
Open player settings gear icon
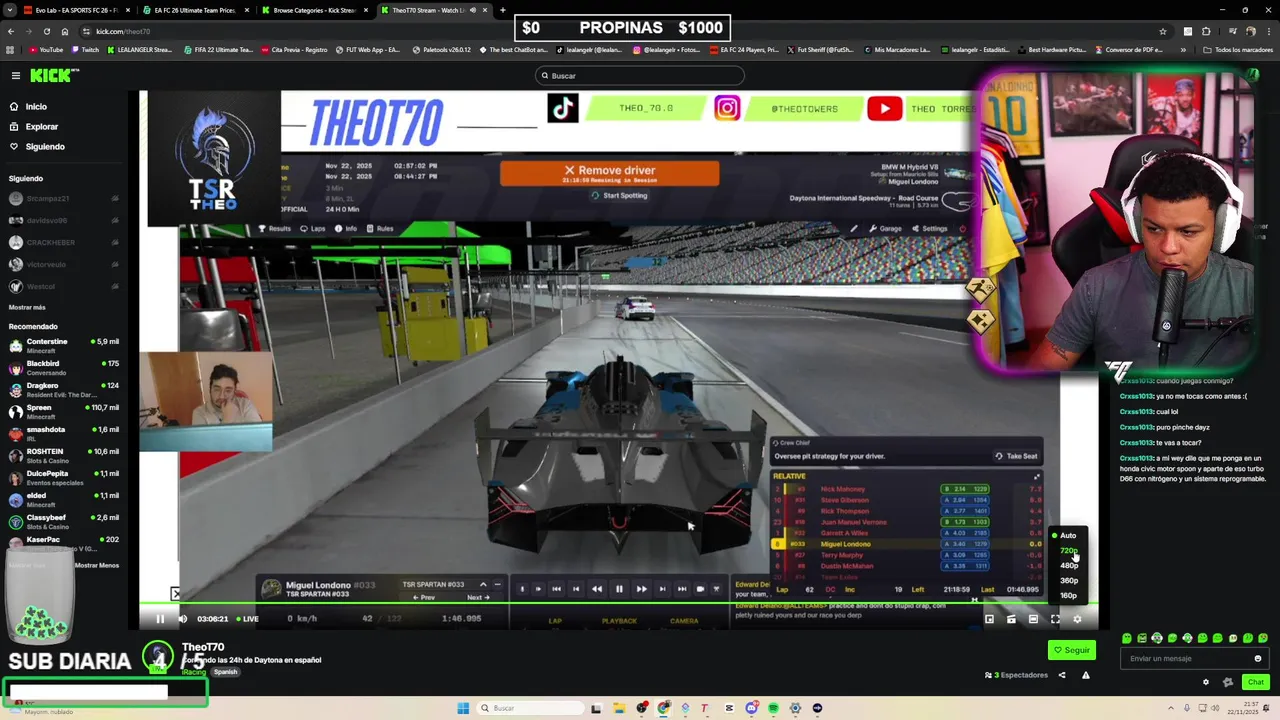[1077, 619]
